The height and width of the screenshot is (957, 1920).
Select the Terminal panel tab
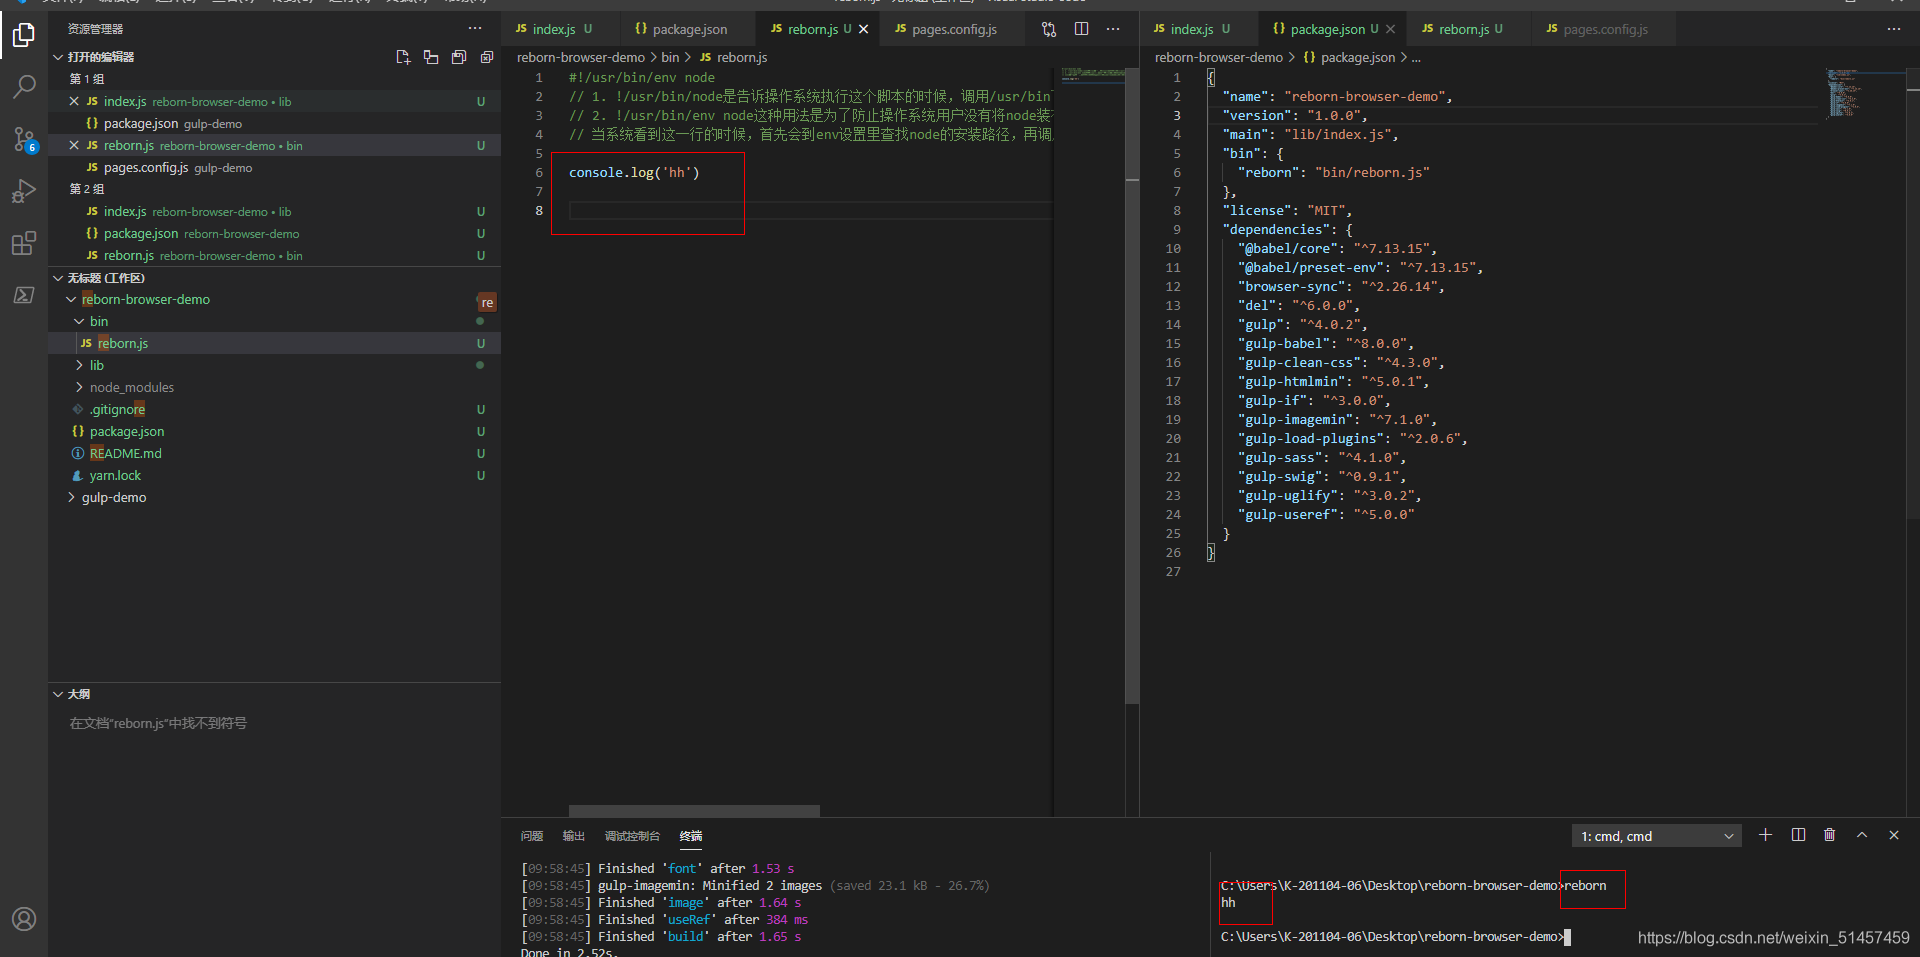point(691,836)
